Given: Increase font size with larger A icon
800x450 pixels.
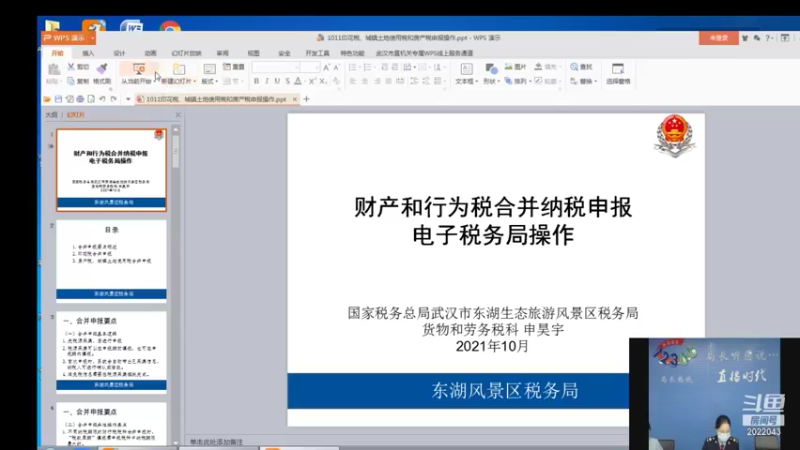Looking at the screenshot, I should pos(327,67).
